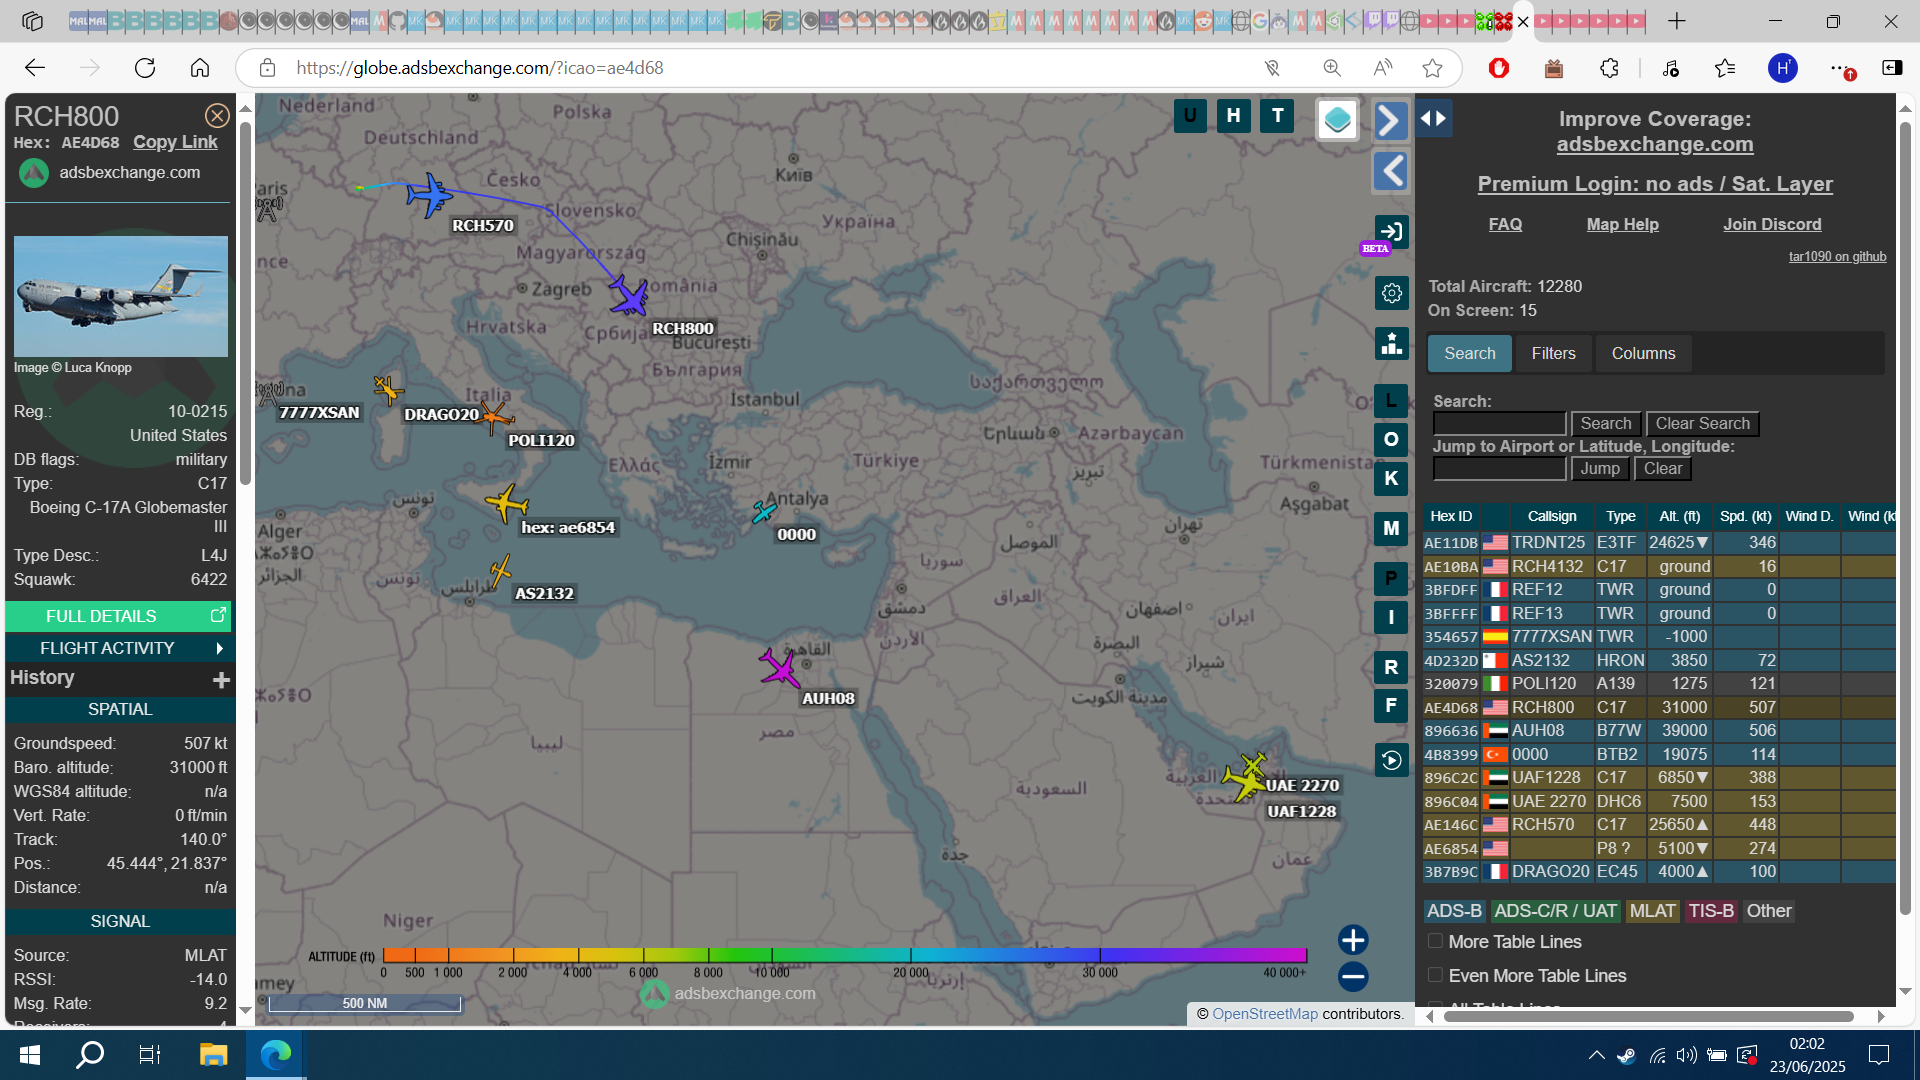Click the BETA login arrow icon
1920x1080 pixels.
[x=1391, y=232]
